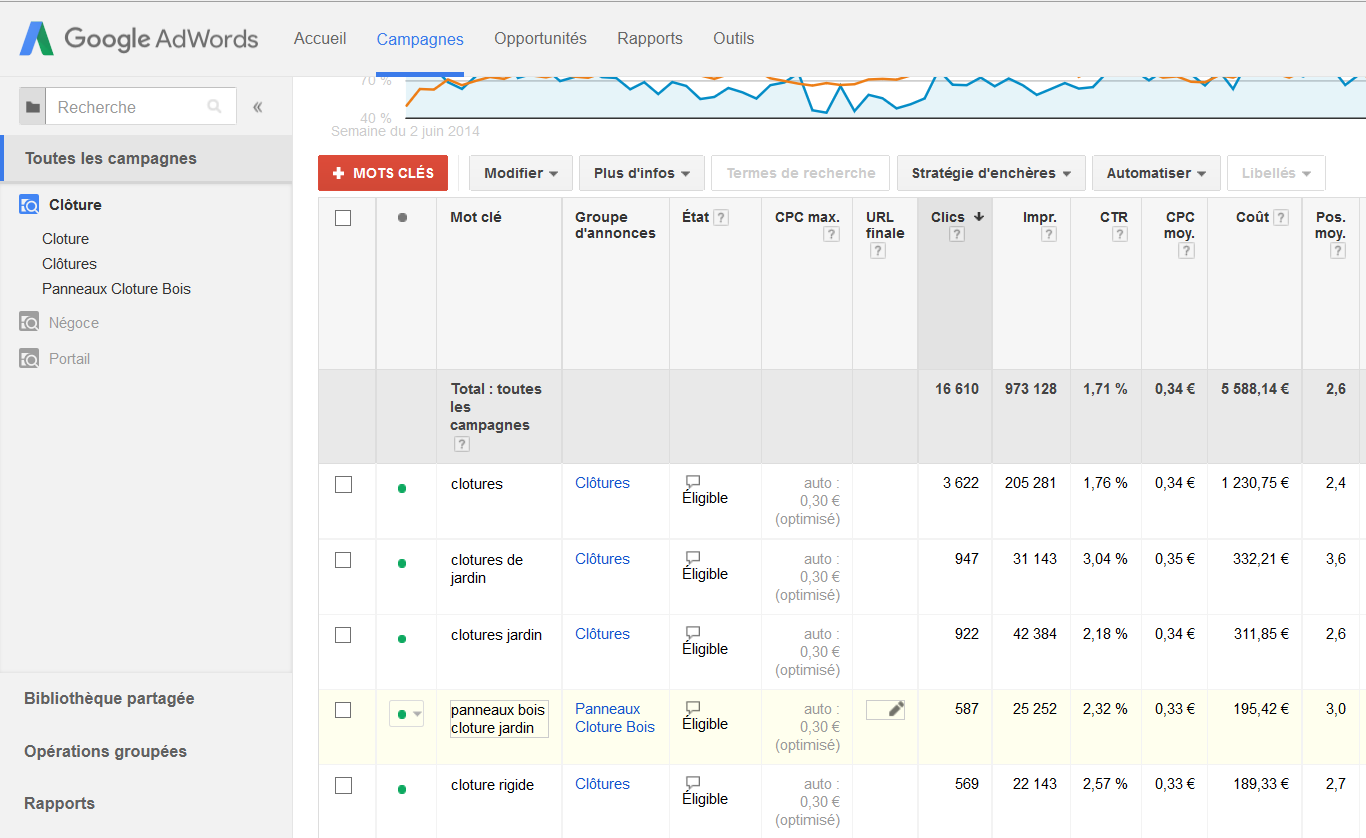Image resolution: width=1366 pixels, height=838 pixels.
Task: Click the red MOTS CLÉS button
Action: (383, 173)
